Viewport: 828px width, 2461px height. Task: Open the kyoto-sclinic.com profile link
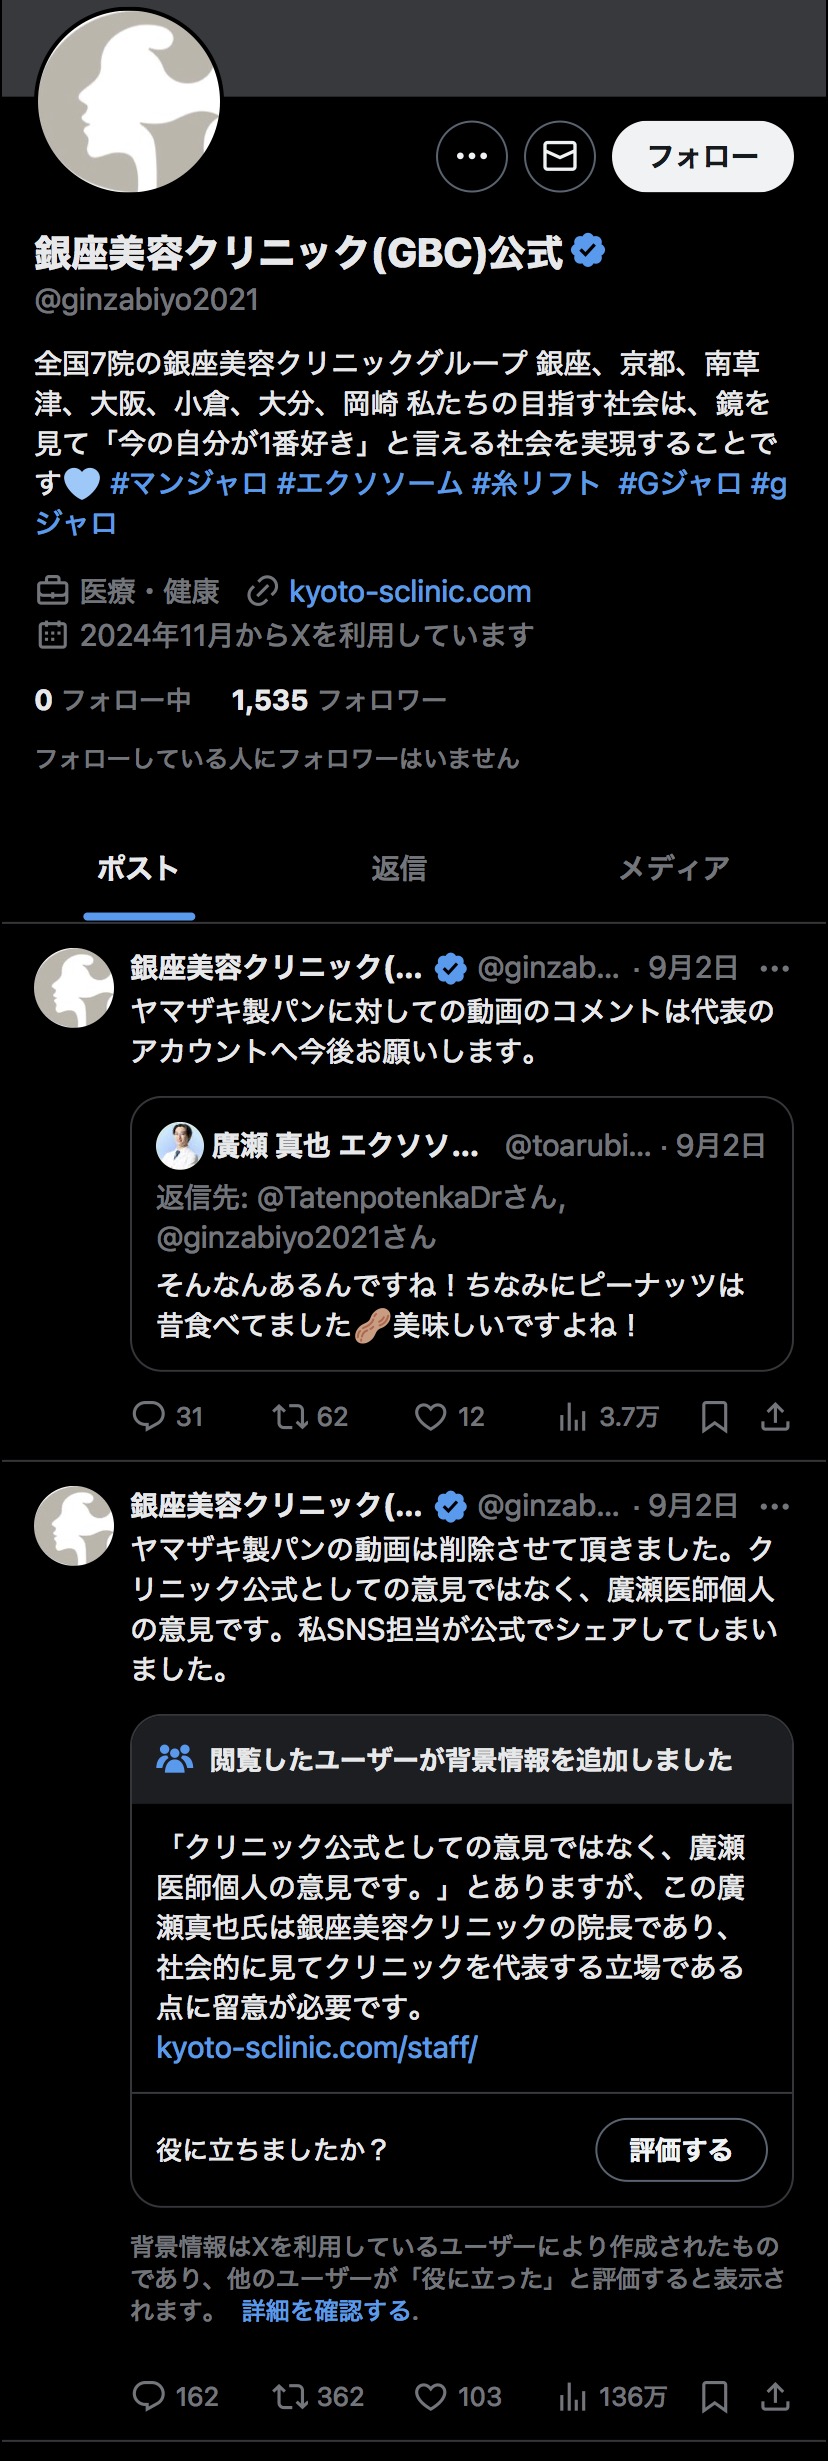[409, 591]
